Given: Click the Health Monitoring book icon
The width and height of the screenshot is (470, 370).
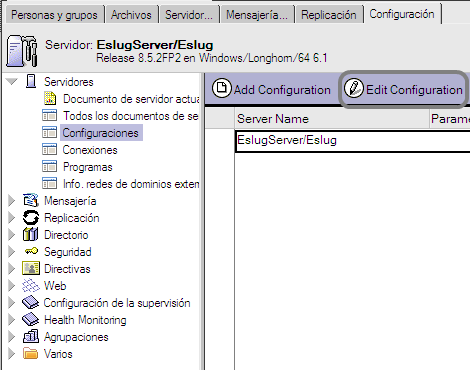Looking at the screenshot, I should pyautogui.click(x=31, y=319).
